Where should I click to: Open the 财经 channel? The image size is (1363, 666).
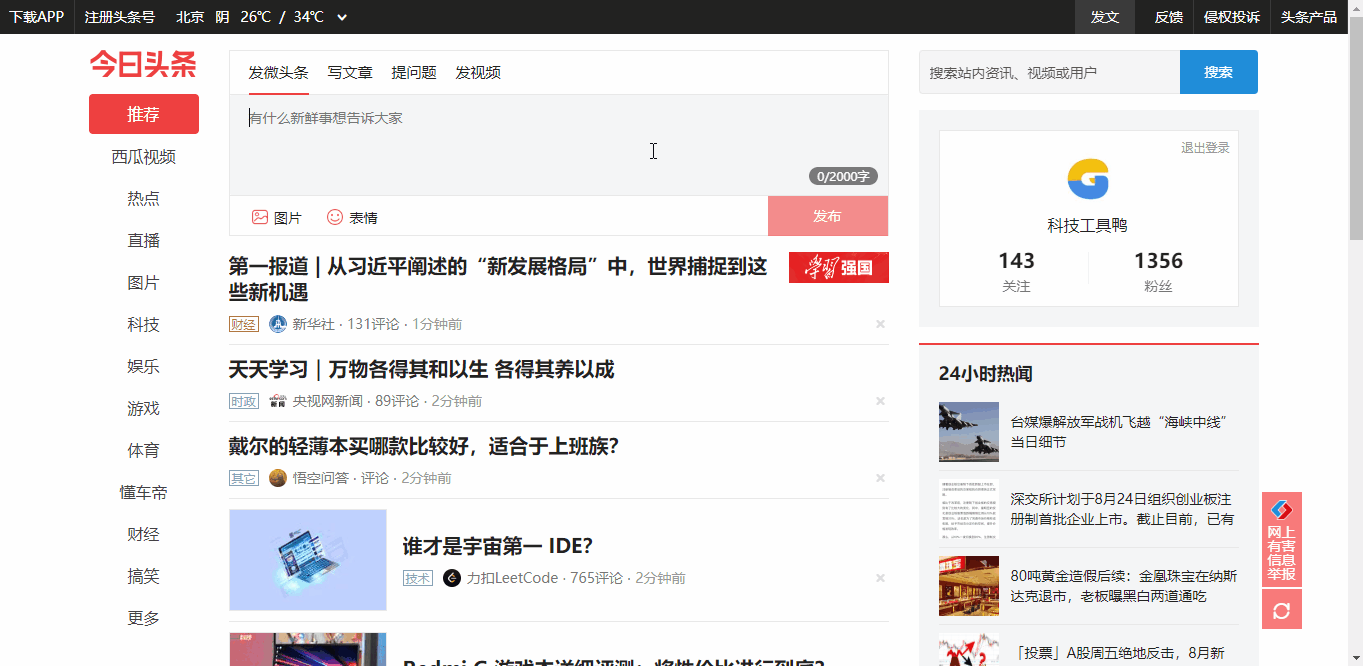point(144,535)
